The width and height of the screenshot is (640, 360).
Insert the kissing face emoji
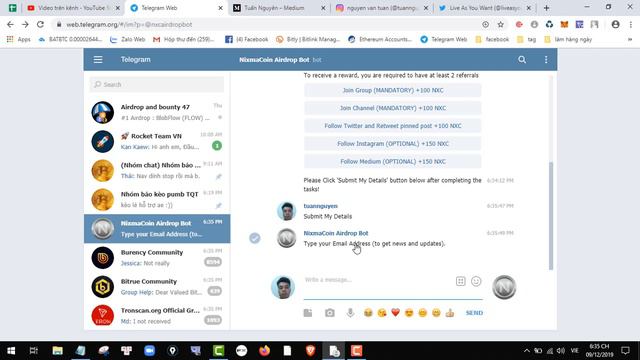tap(382, 313)
